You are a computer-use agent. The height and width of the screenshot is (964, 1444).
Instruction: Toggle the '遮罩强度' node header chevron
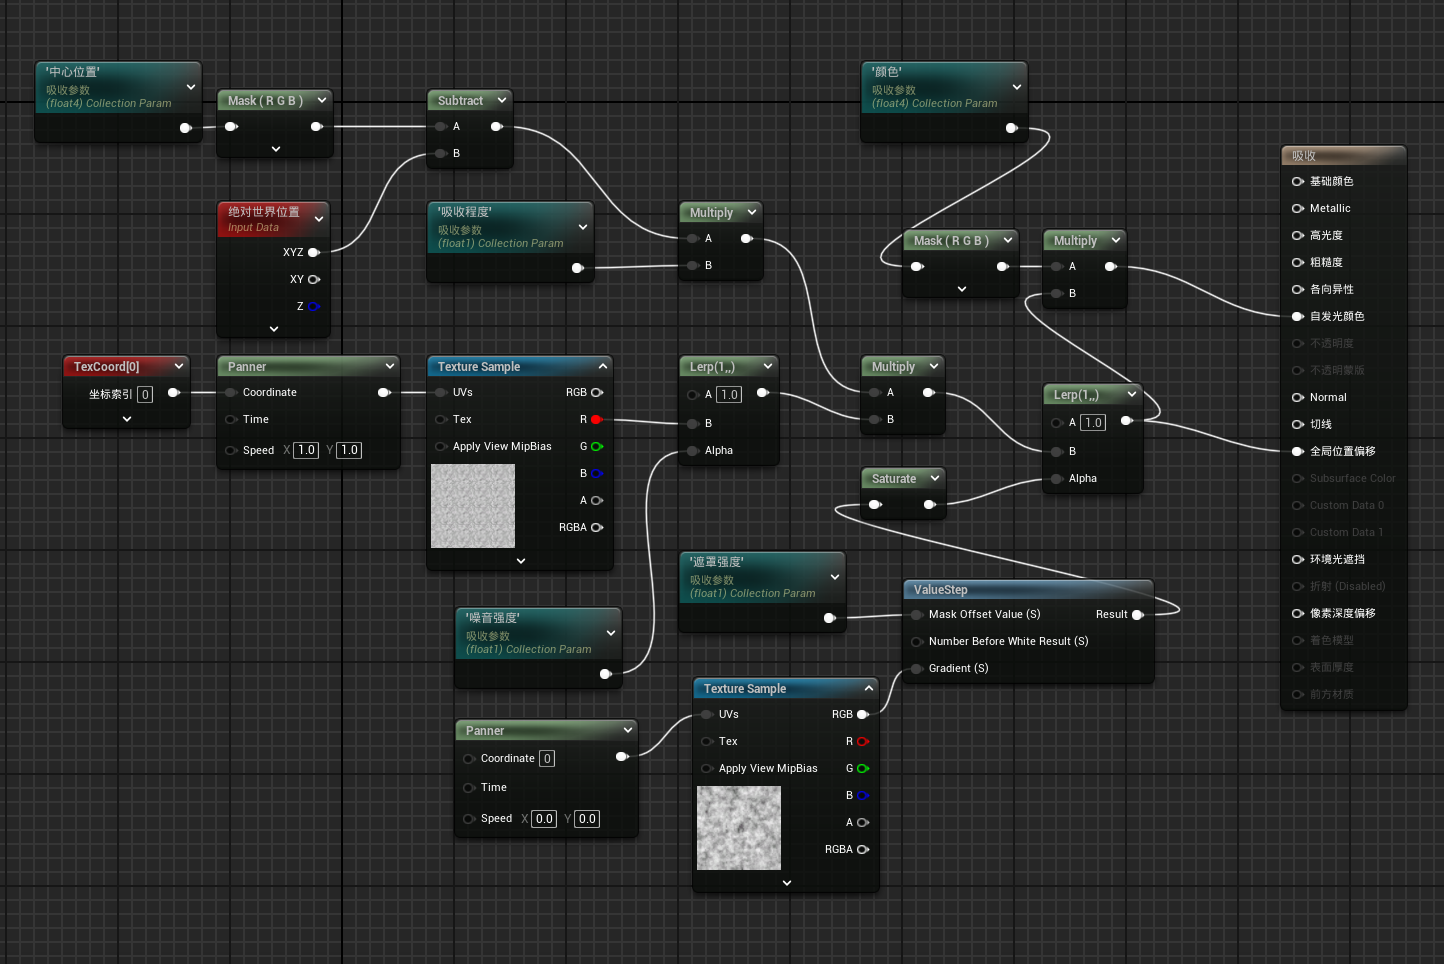pos(834,577)
